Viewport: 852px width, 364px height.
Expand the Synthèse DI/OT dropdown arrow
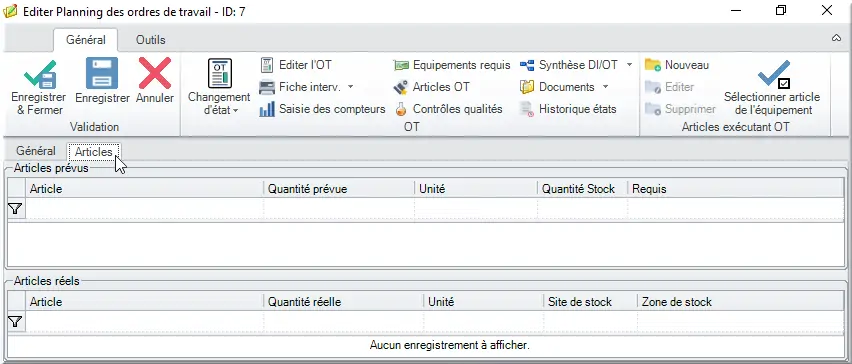[x=629, y=65]
